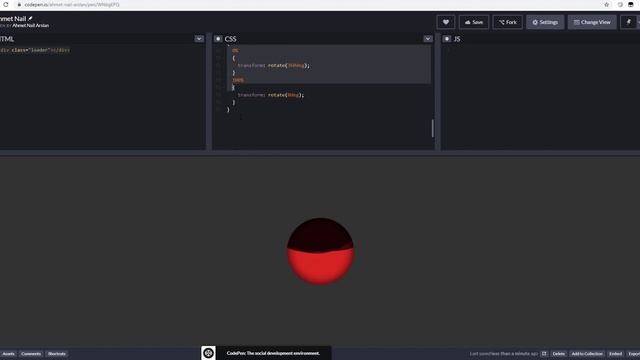The height and width of the screenshot is (360, 640).
Task: Open author Ahmet Nail Arslan profile link
Action: tap(31, 25)
